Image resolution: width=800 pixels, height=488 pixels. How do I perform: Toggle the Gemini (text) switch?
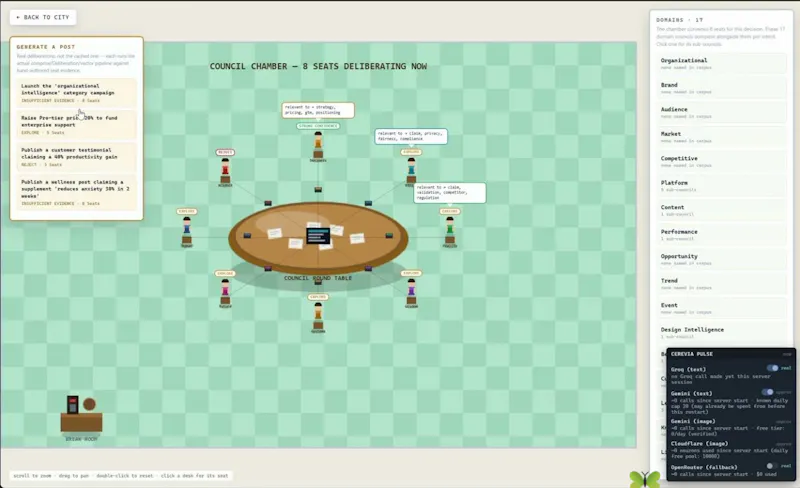(767, 392)
